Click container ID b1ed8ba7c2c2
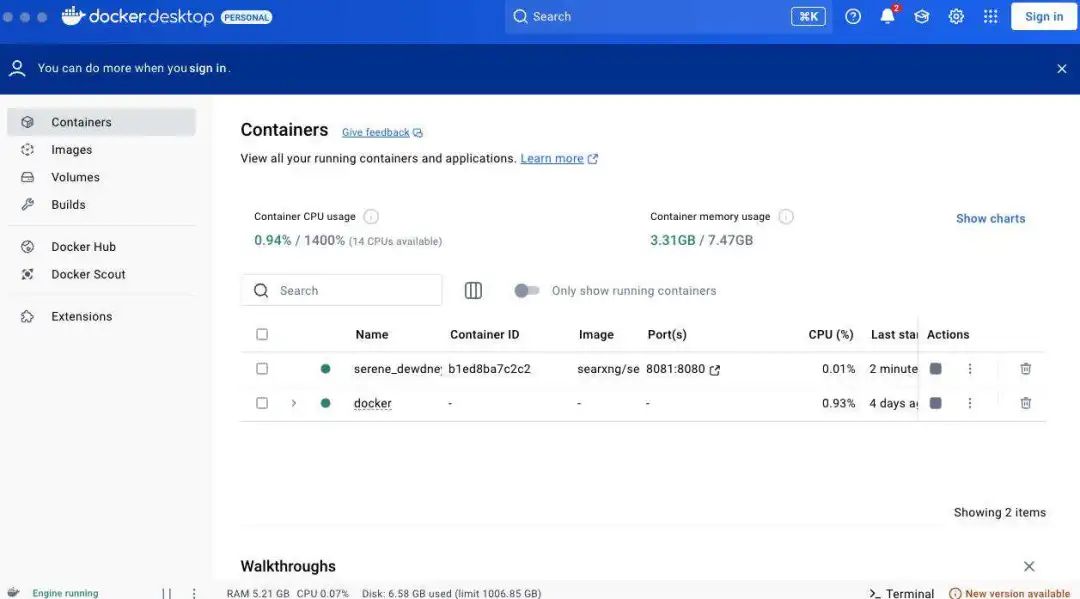The width and height of the screenshot is (1080, 599). [x=489, y=369]
